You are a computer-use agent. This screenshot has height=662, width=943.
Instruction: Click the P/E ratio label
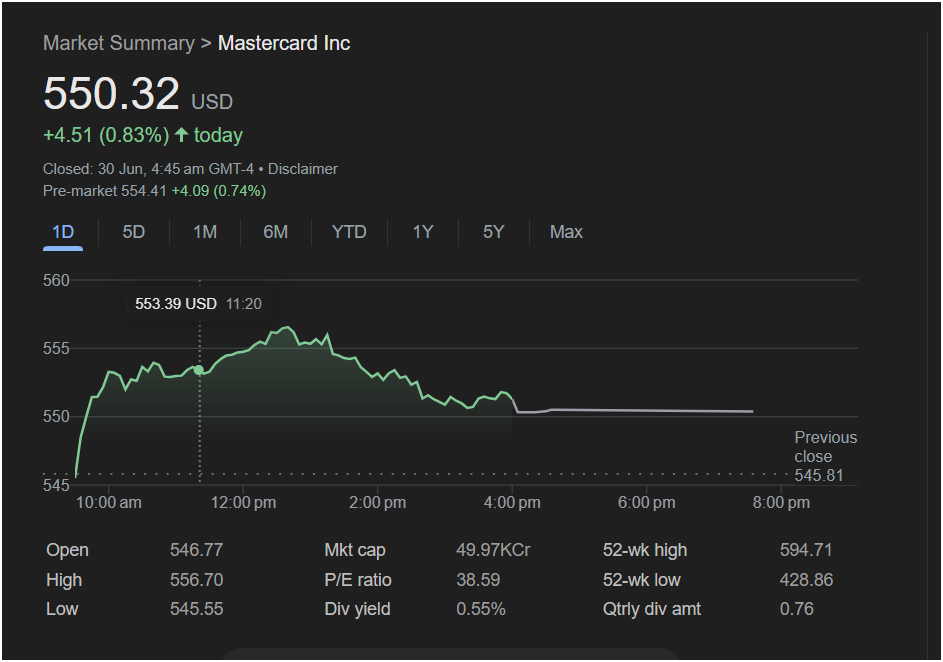click(x=358, y=580)
